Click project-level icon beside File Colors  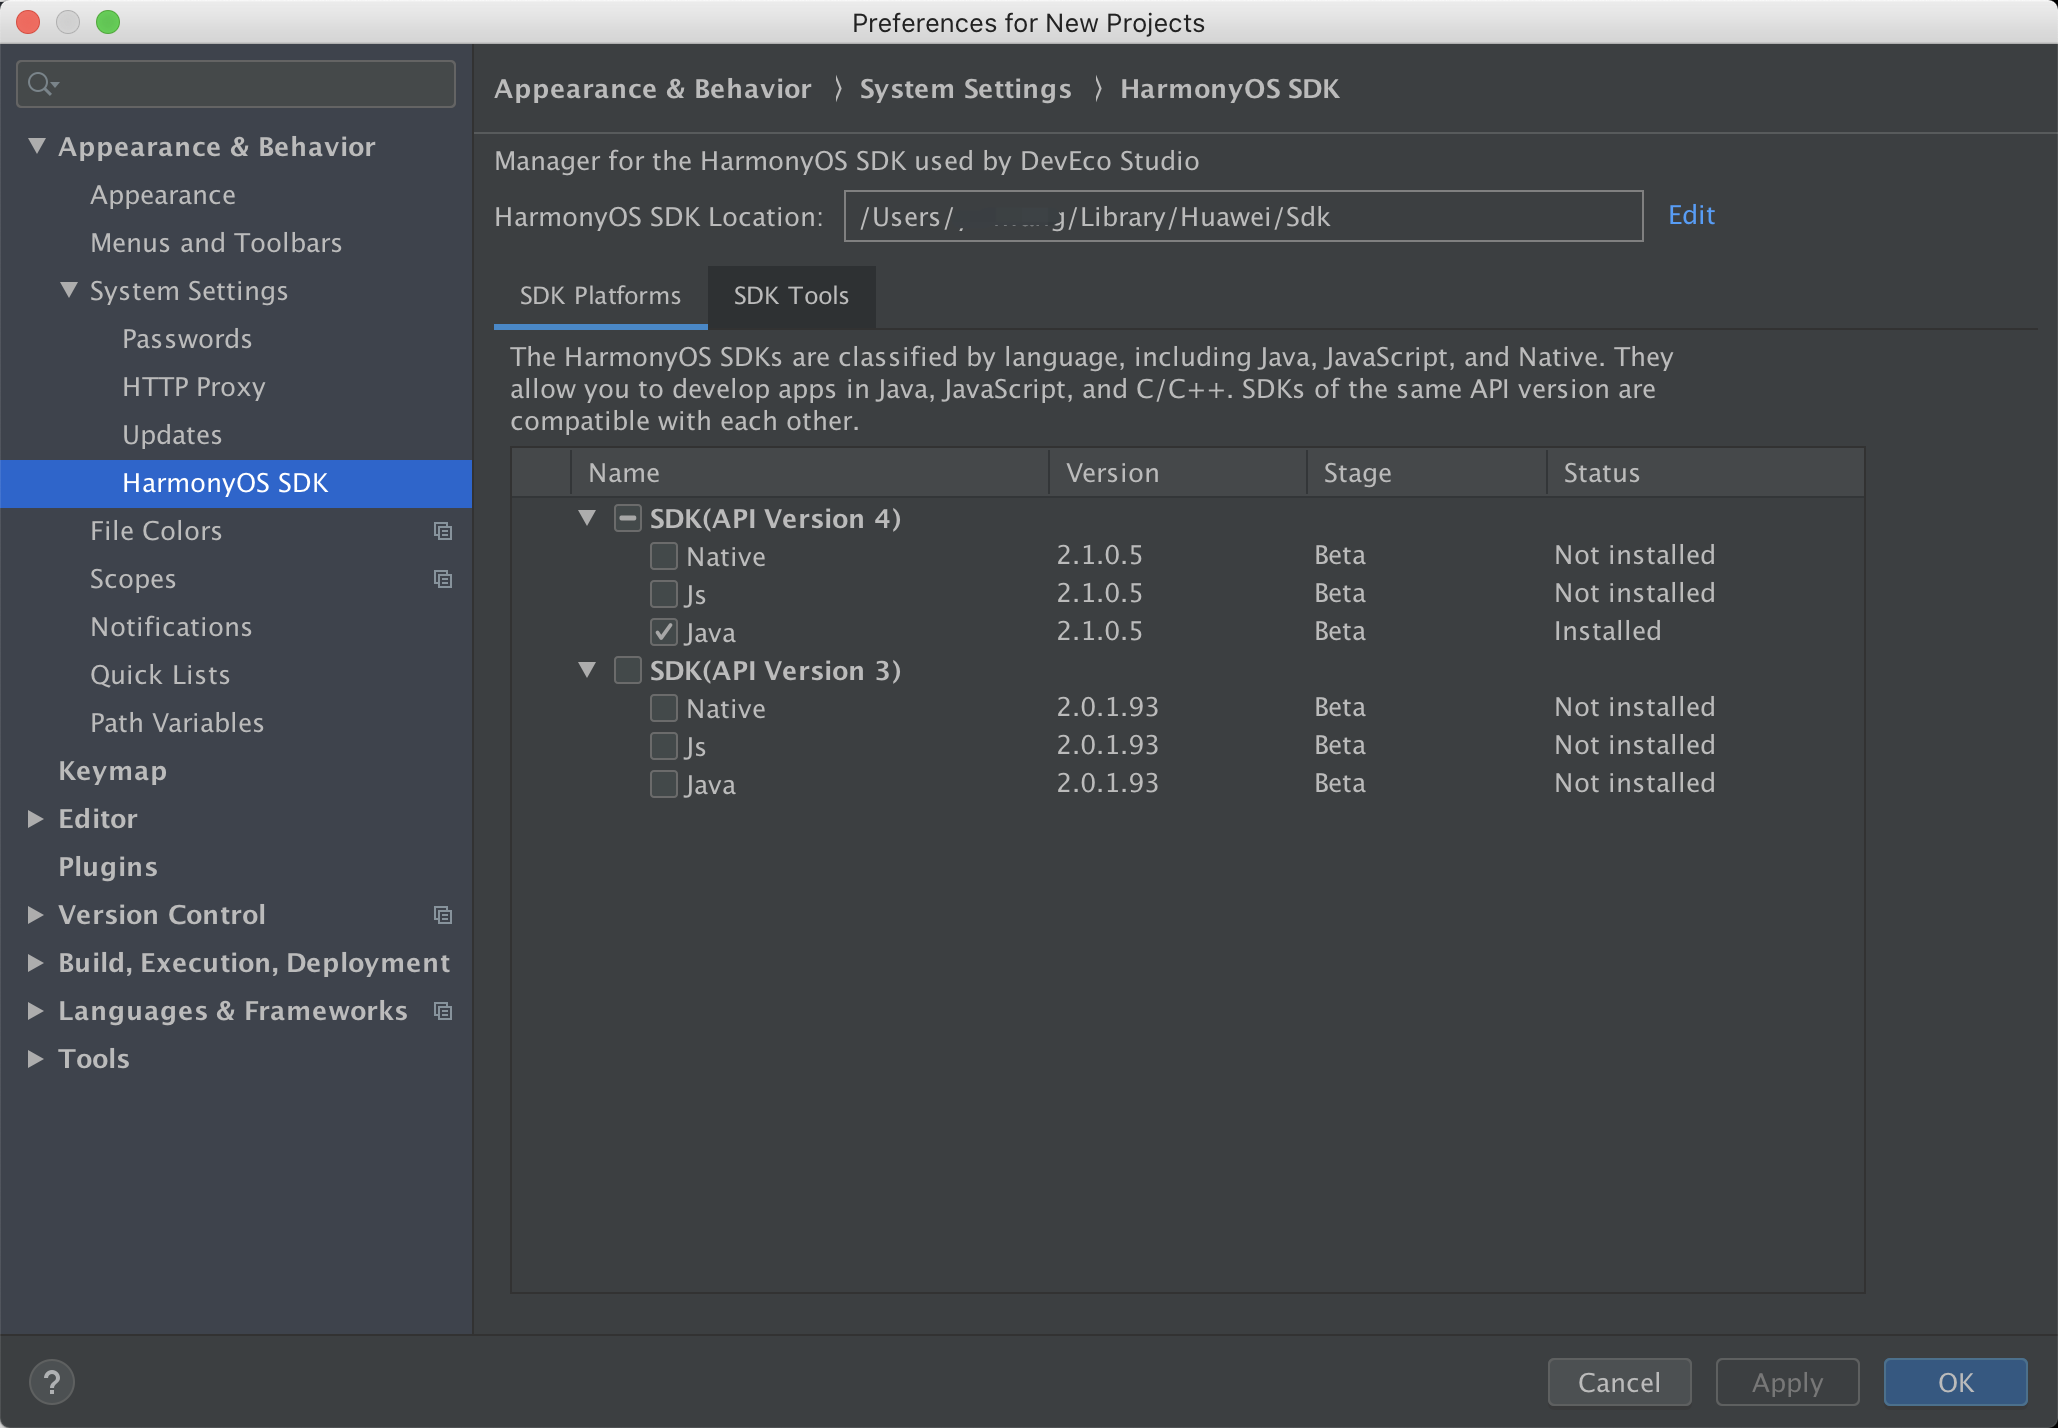[x=443, y=531]
